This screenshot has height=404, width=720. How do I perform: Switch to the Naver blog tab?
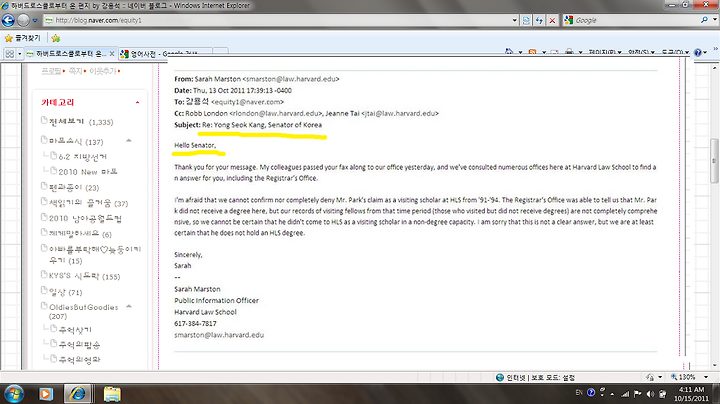(x=66, y=54)
